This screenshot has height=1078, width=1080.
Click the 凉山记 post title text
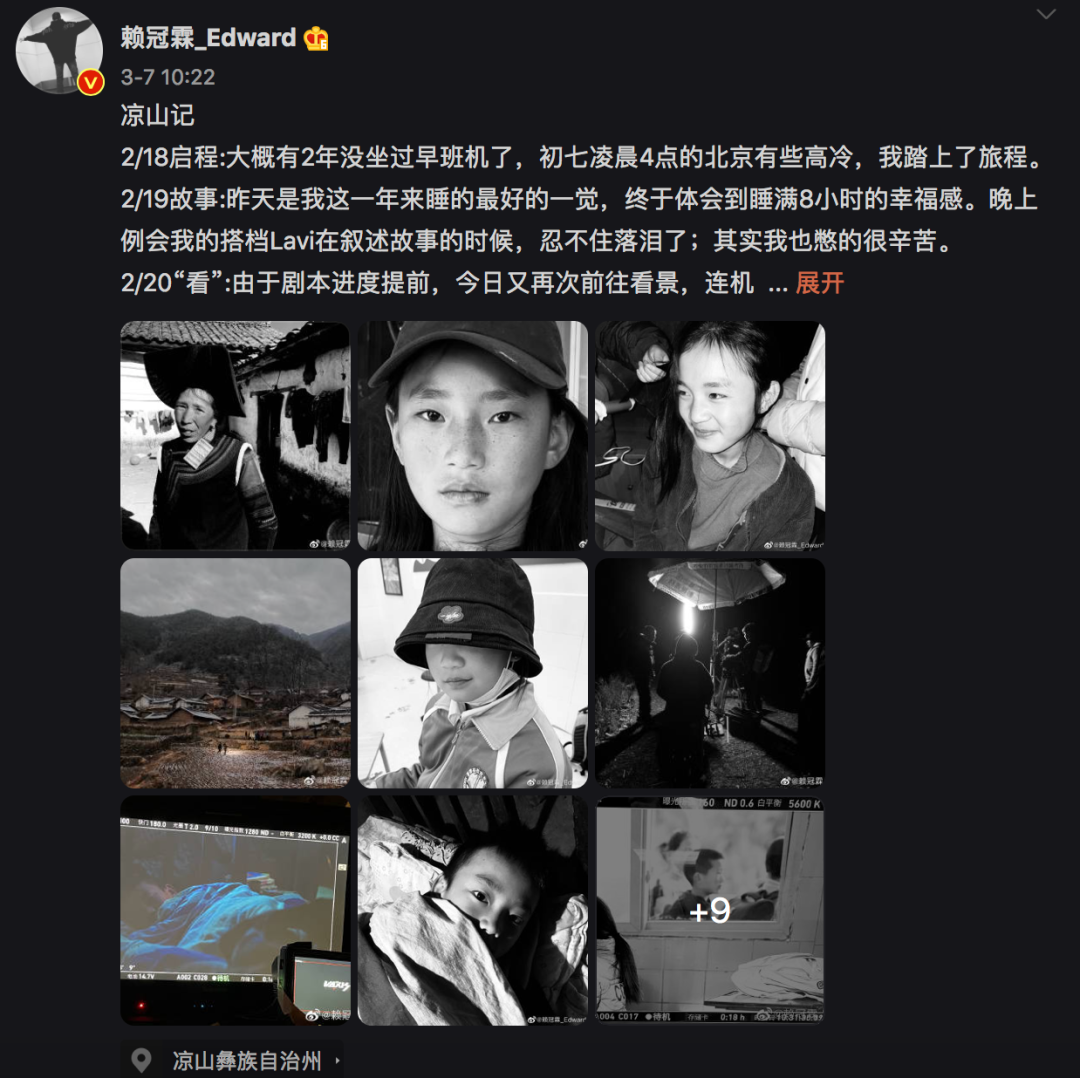click(158, 115)
